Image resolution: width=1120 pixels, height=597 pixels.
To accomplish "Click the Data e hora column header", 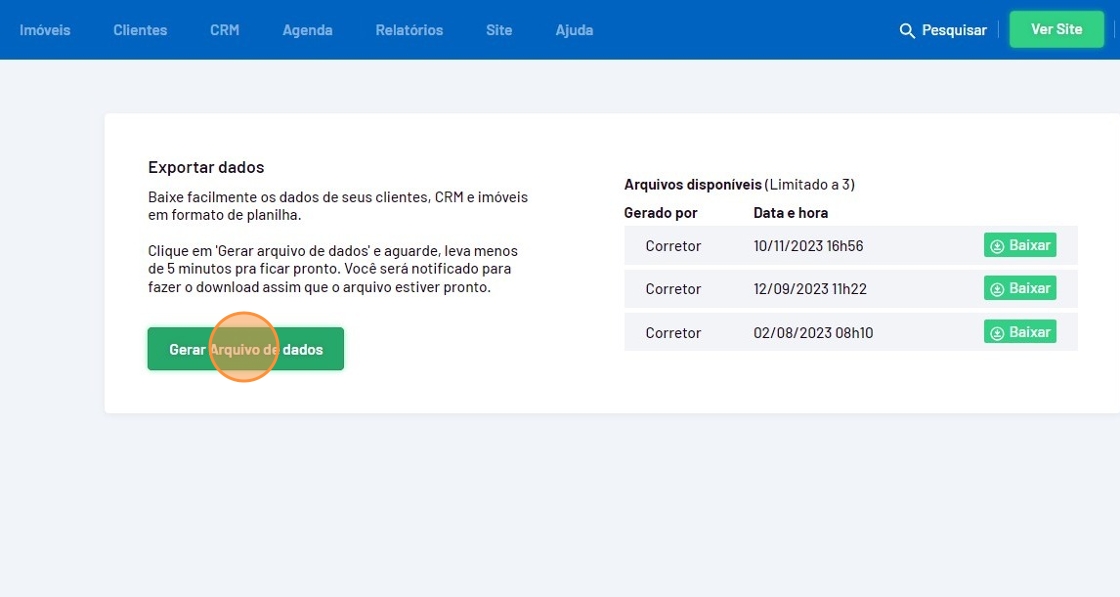I will (790, 213).
